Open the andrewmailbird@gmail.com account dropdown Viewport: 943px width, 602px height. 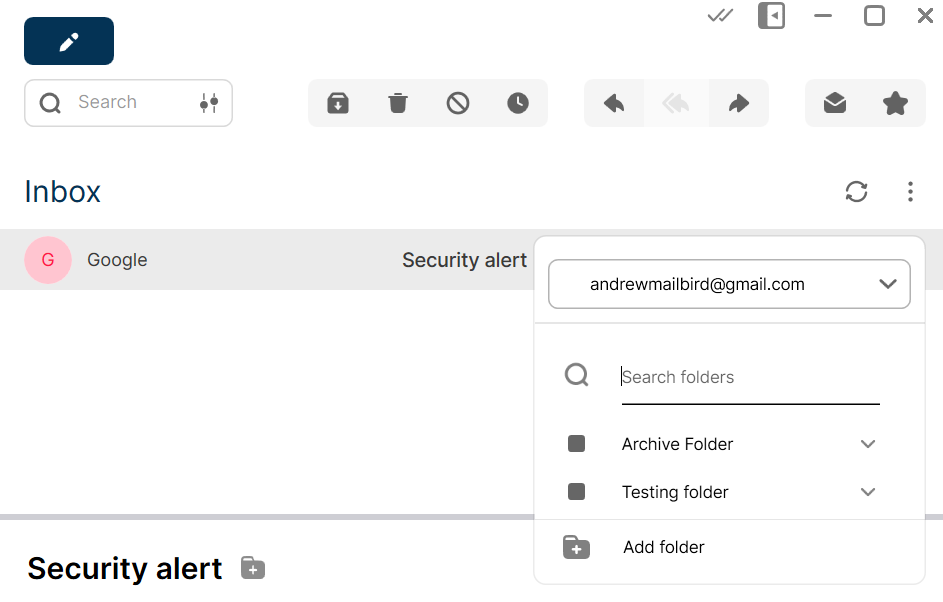pos(730,284)
